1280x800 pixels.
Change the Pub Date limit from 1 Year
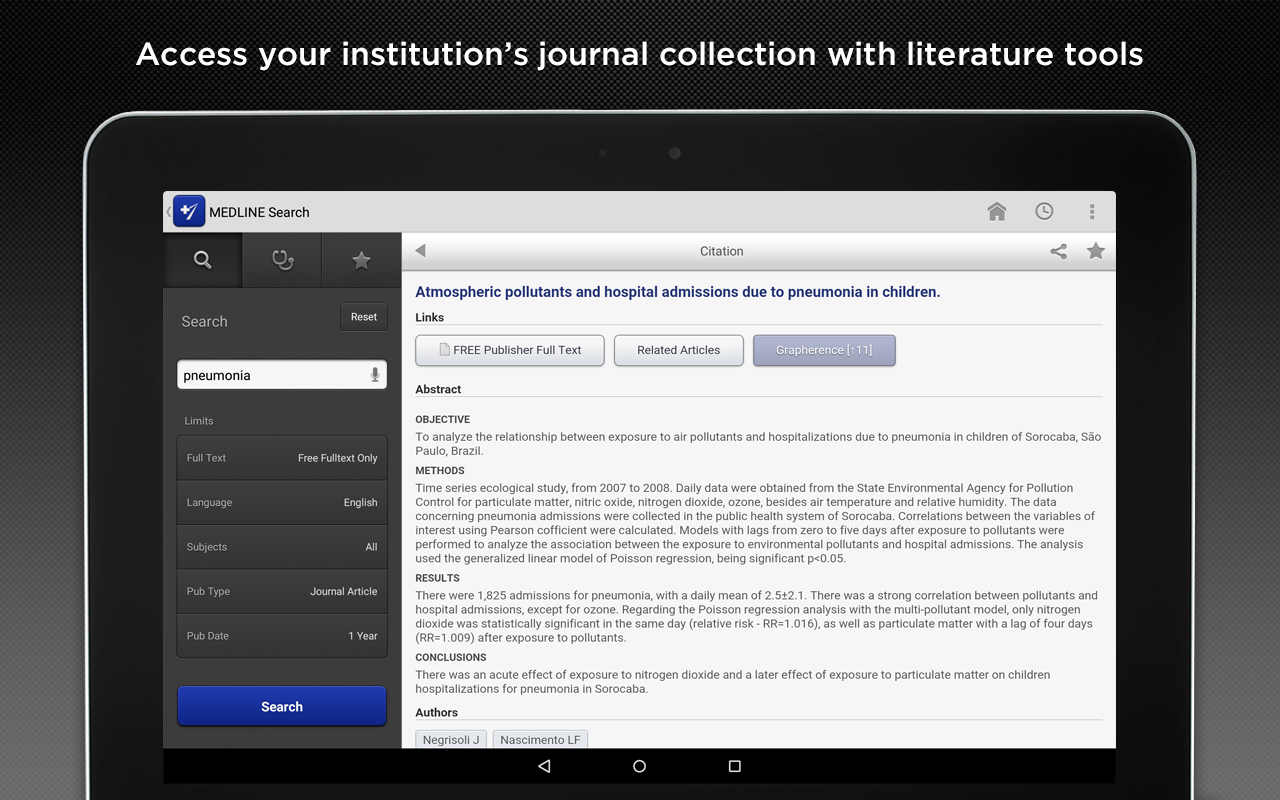281,635
